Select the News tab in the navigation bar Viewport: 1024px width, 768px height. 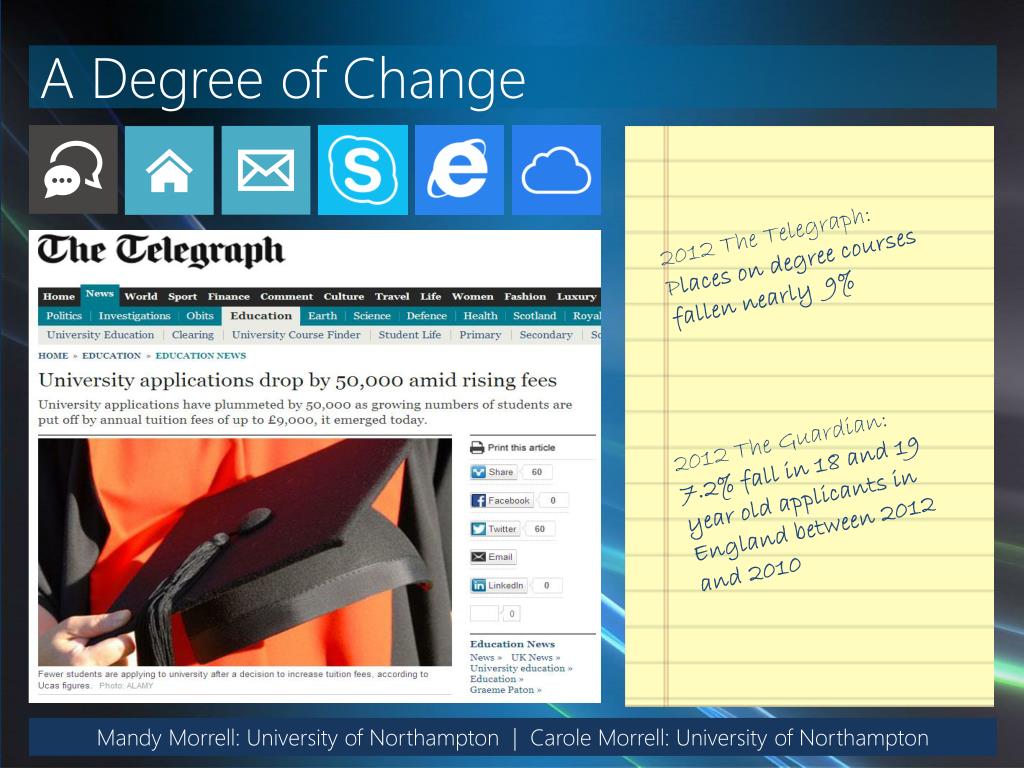100,294
